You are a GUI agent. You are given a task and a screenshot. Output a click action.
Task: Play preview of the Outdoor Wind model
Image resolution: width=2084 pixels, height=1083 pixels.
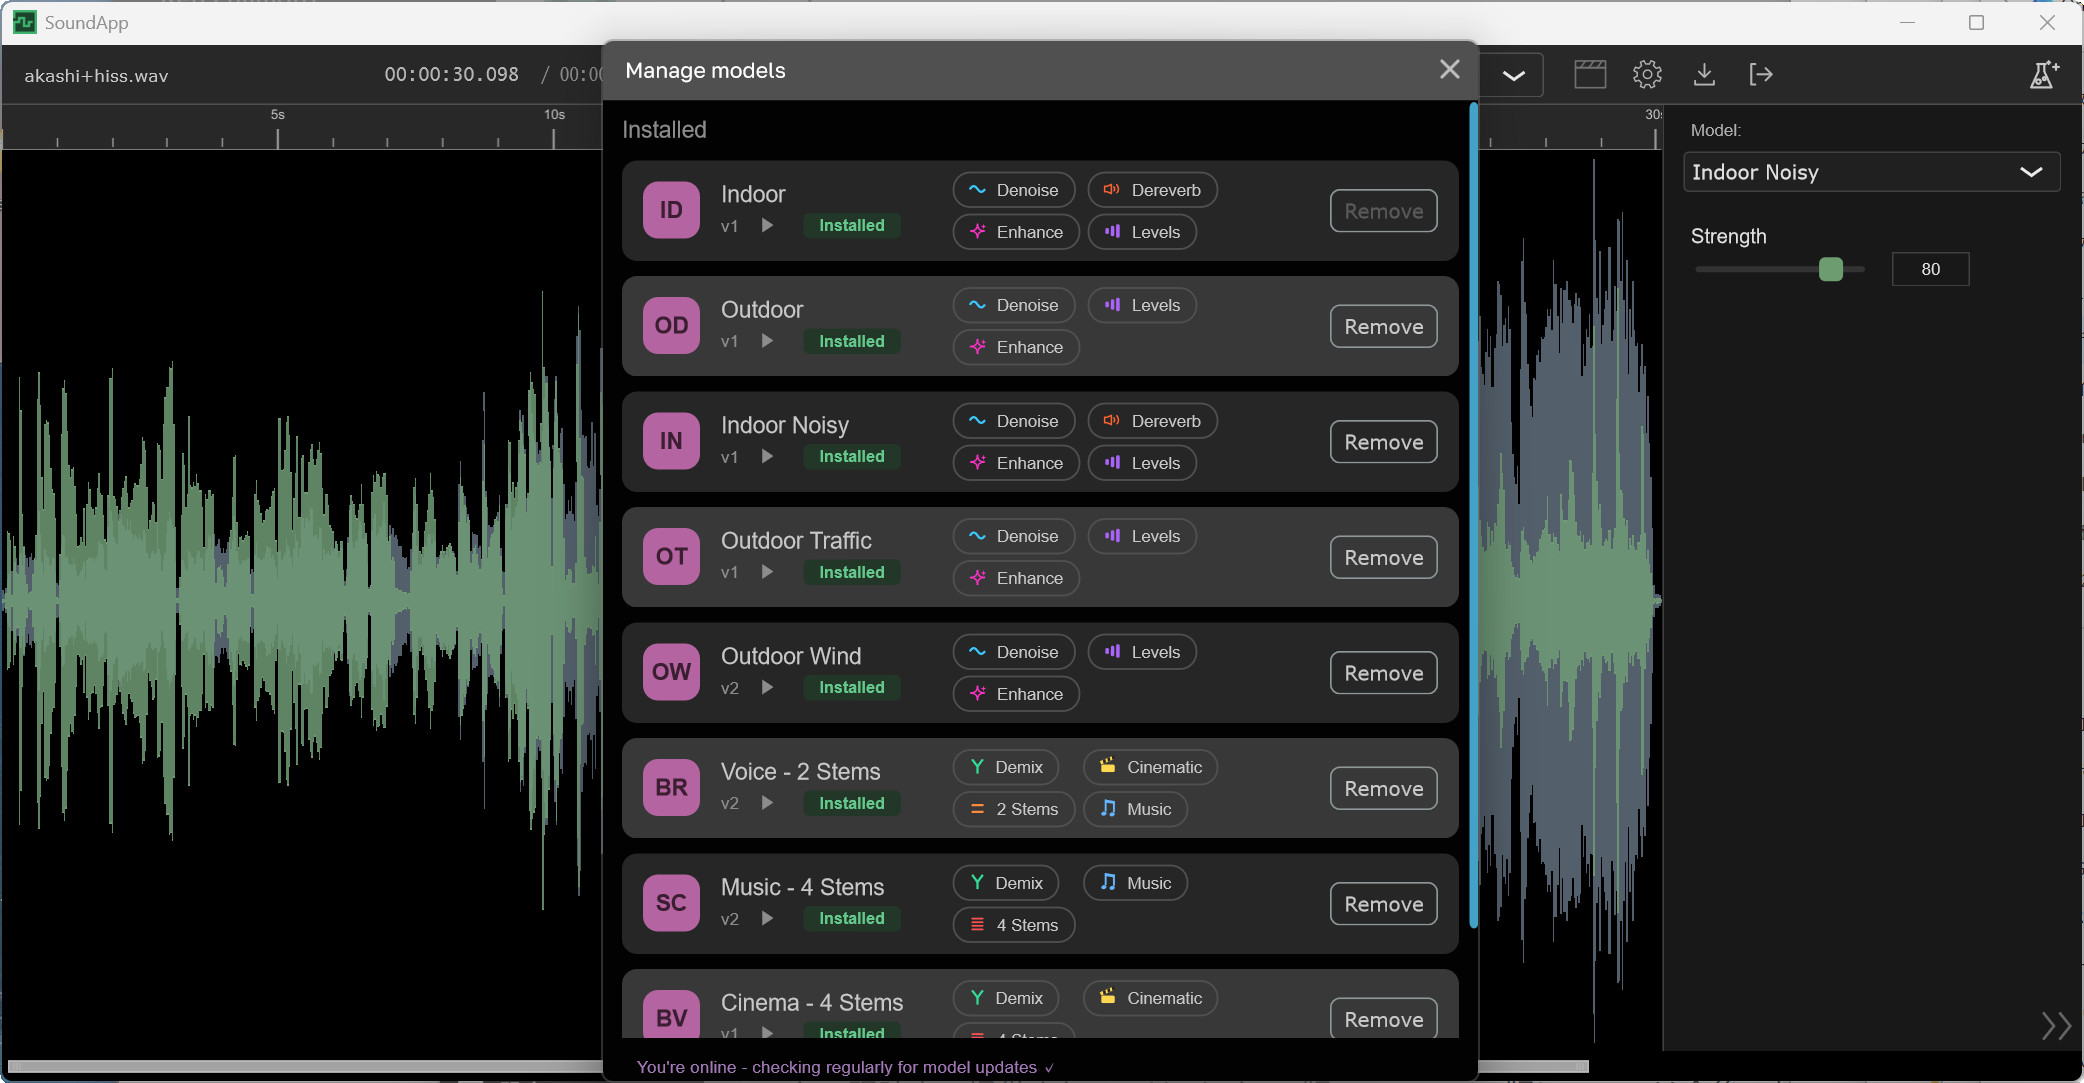pyautogui.click(x=767, y=688)
